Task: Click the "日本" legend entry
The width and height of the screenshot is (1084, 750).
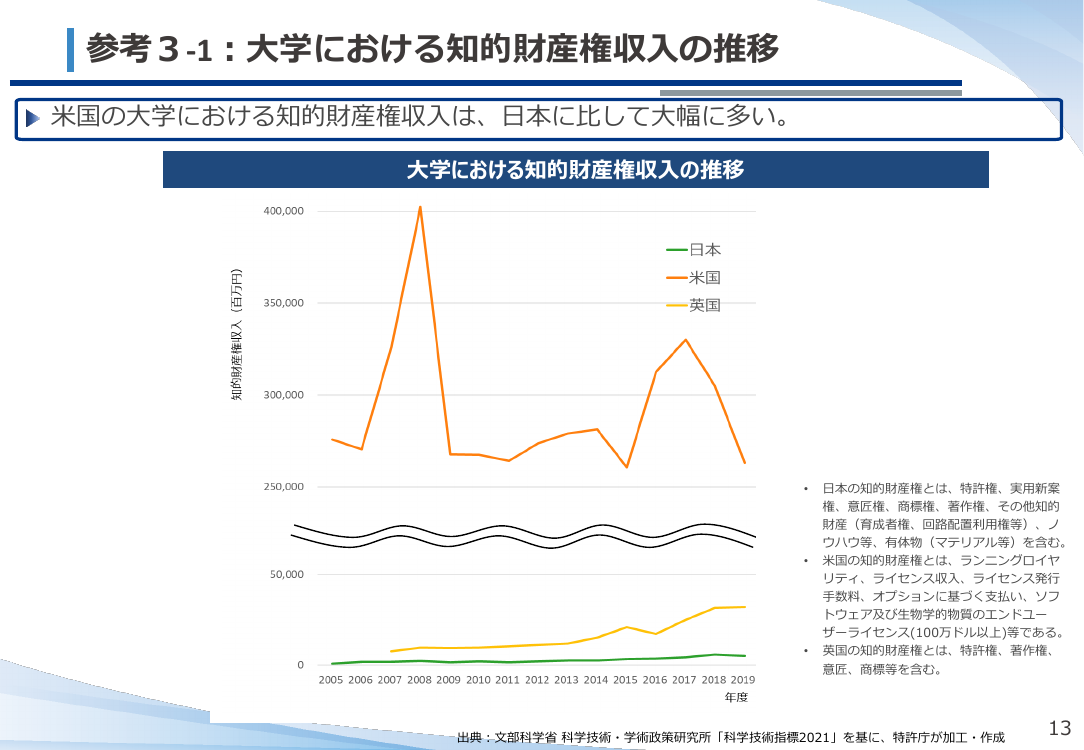Action: (x=693, y=250)
